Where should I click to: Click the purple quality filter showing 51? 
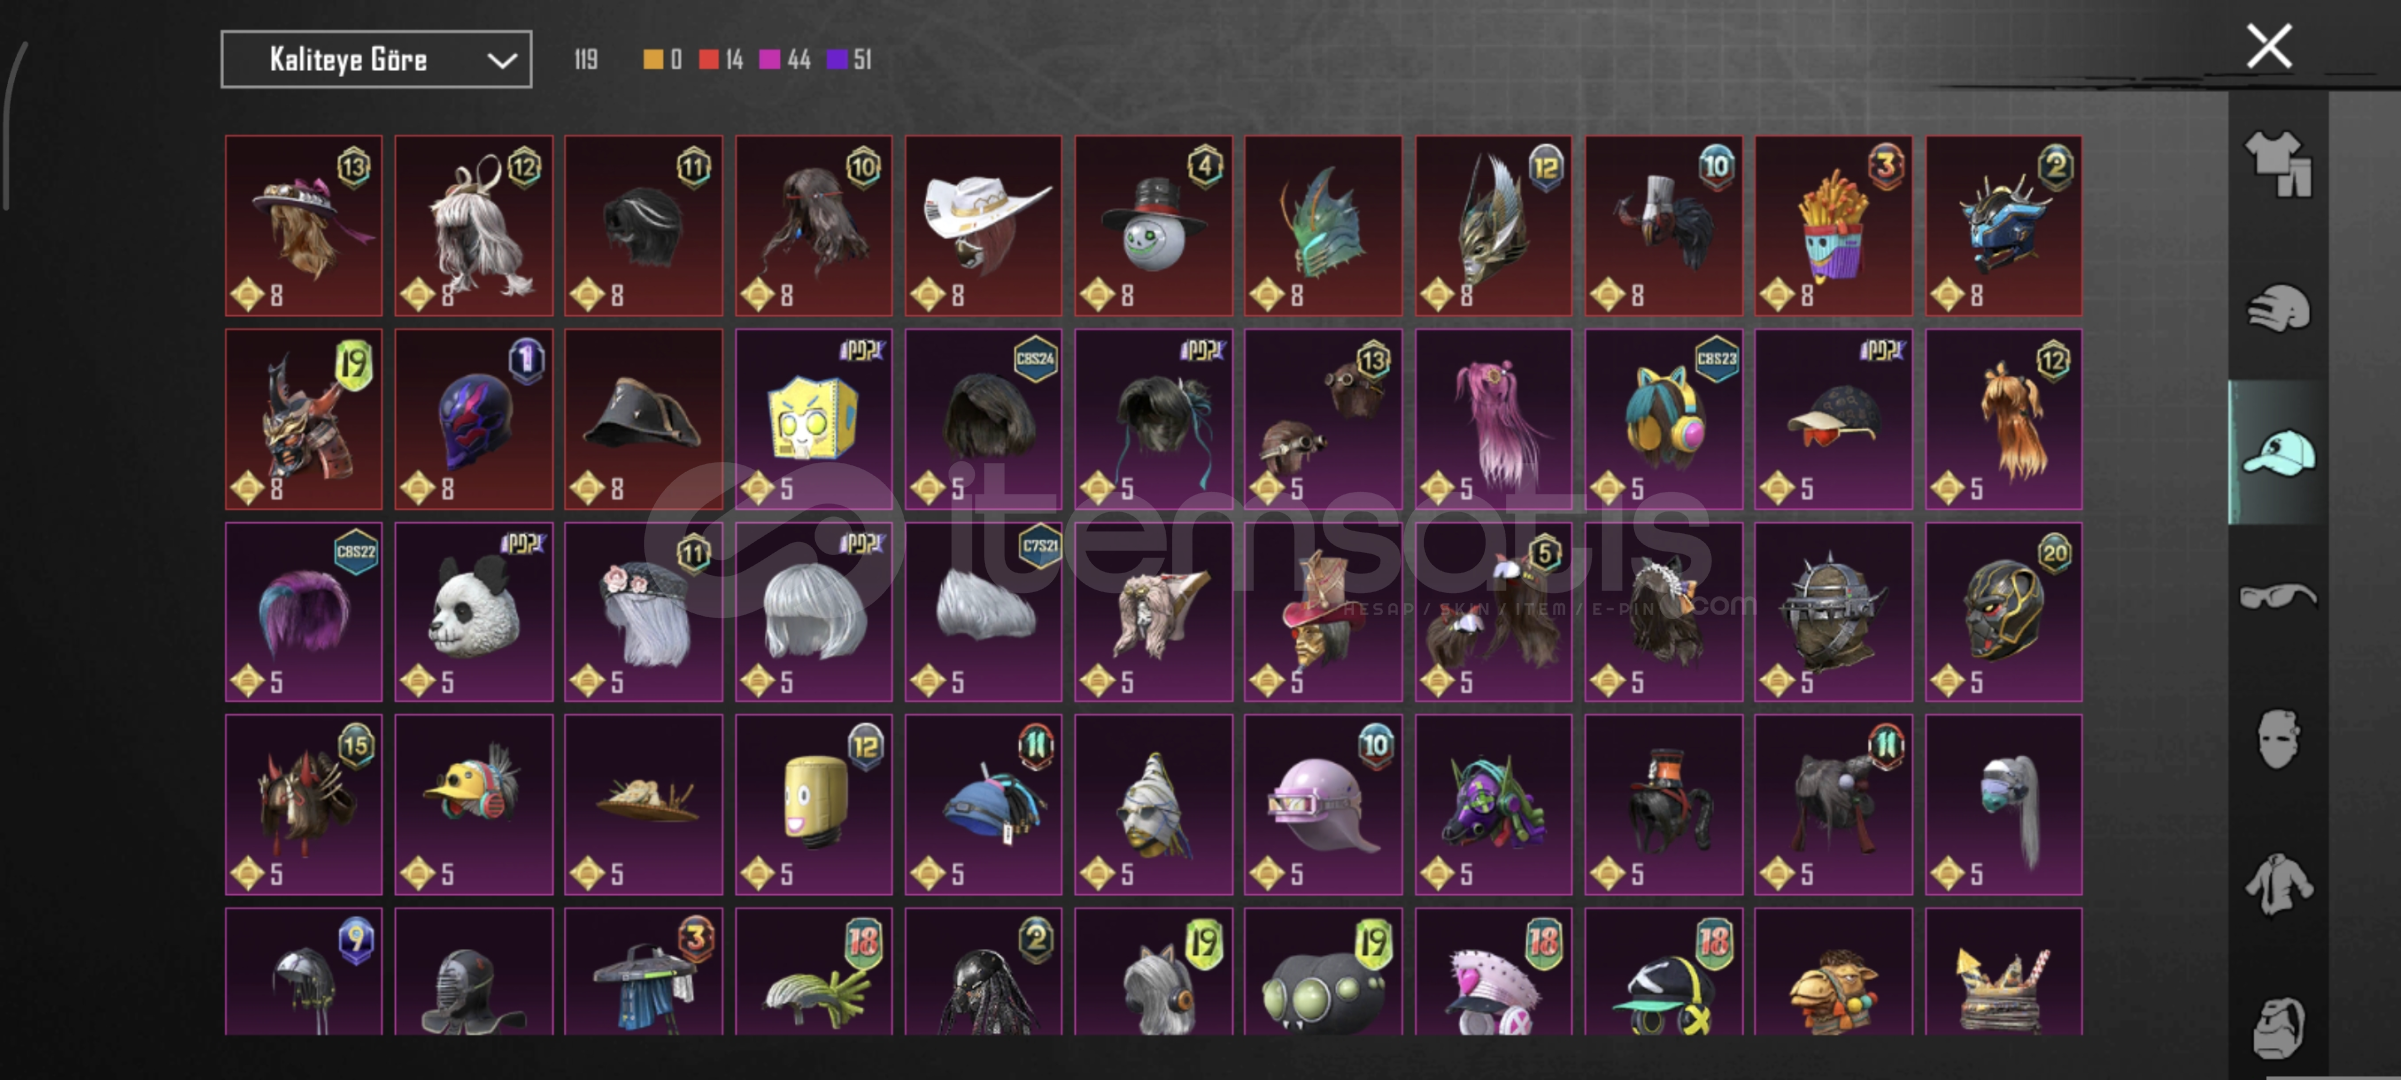pyautogui.click(x=849, y=60)
